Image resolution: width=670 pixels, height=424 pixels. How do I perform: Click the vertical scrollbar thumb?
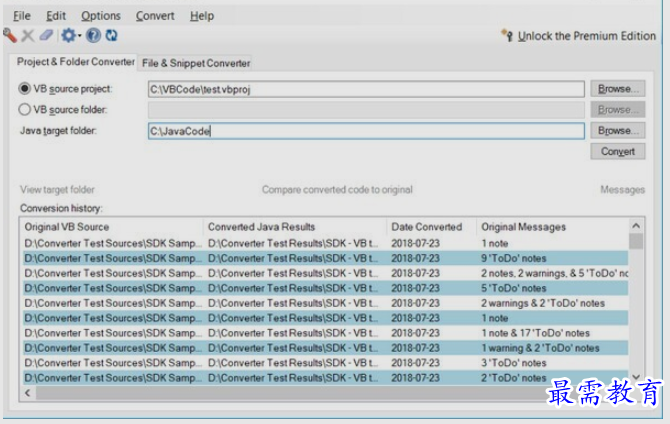point(636,241)
